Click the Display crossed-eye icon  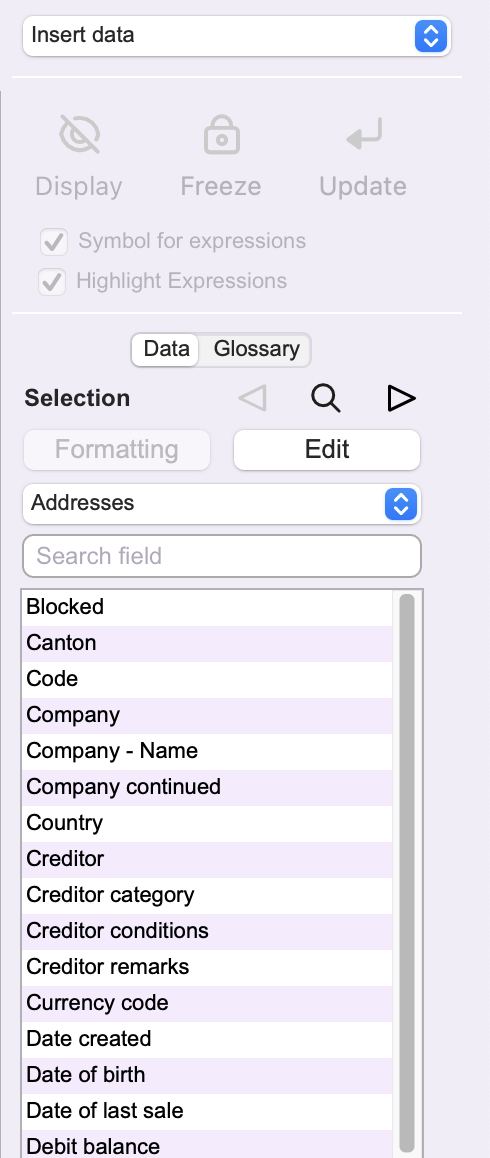[x=79, y=134]
